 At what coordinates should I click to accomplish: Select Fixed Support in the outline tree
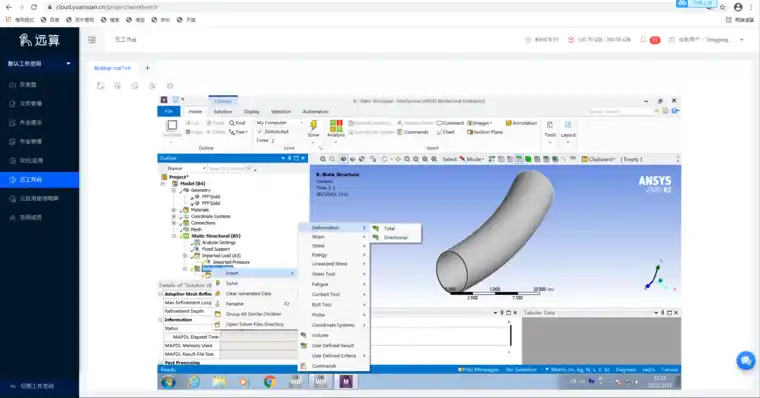pos(215,249)
